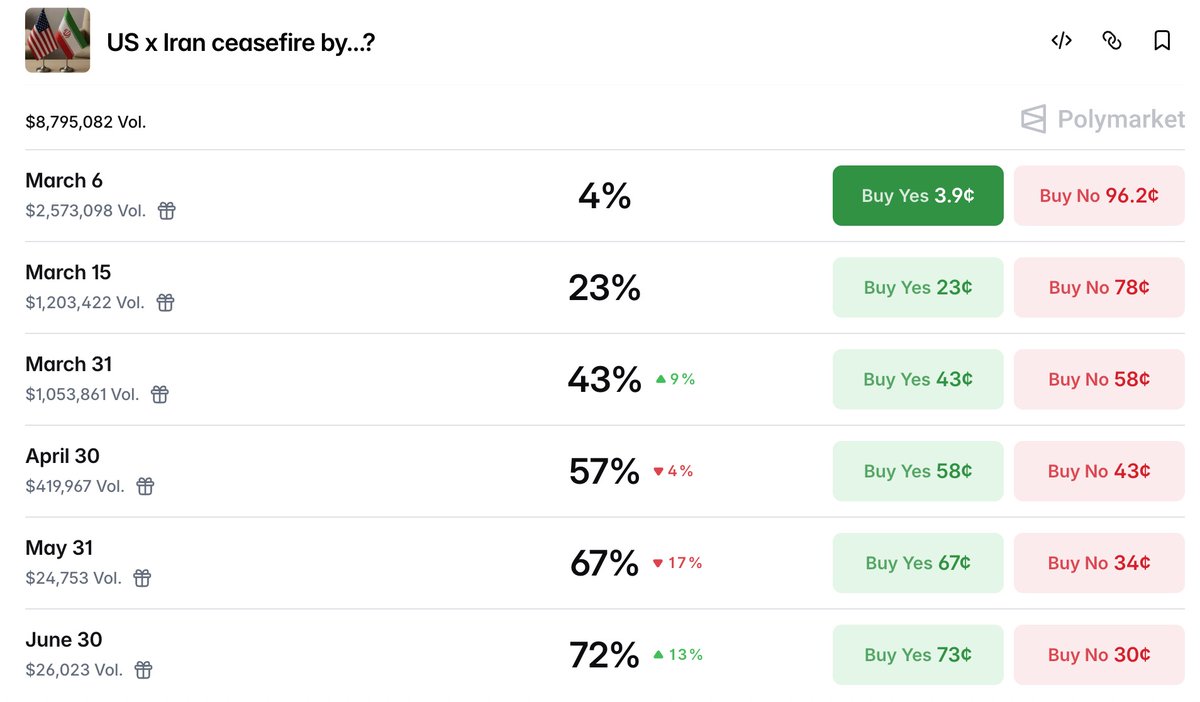Screen dimensions: 1200x702
Task: Click the market title US x Iran ceasefire
Action: [x=241, y=43]
